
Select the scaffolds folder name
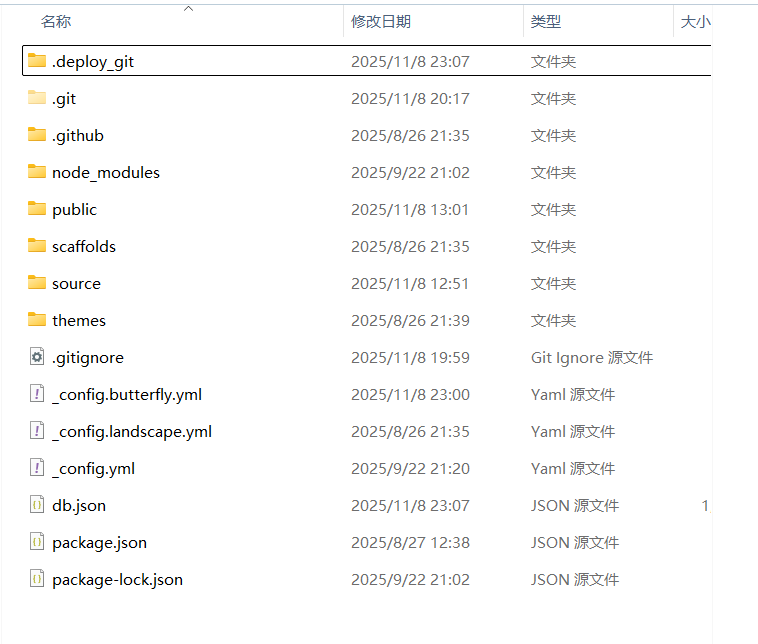click(84, 247)
